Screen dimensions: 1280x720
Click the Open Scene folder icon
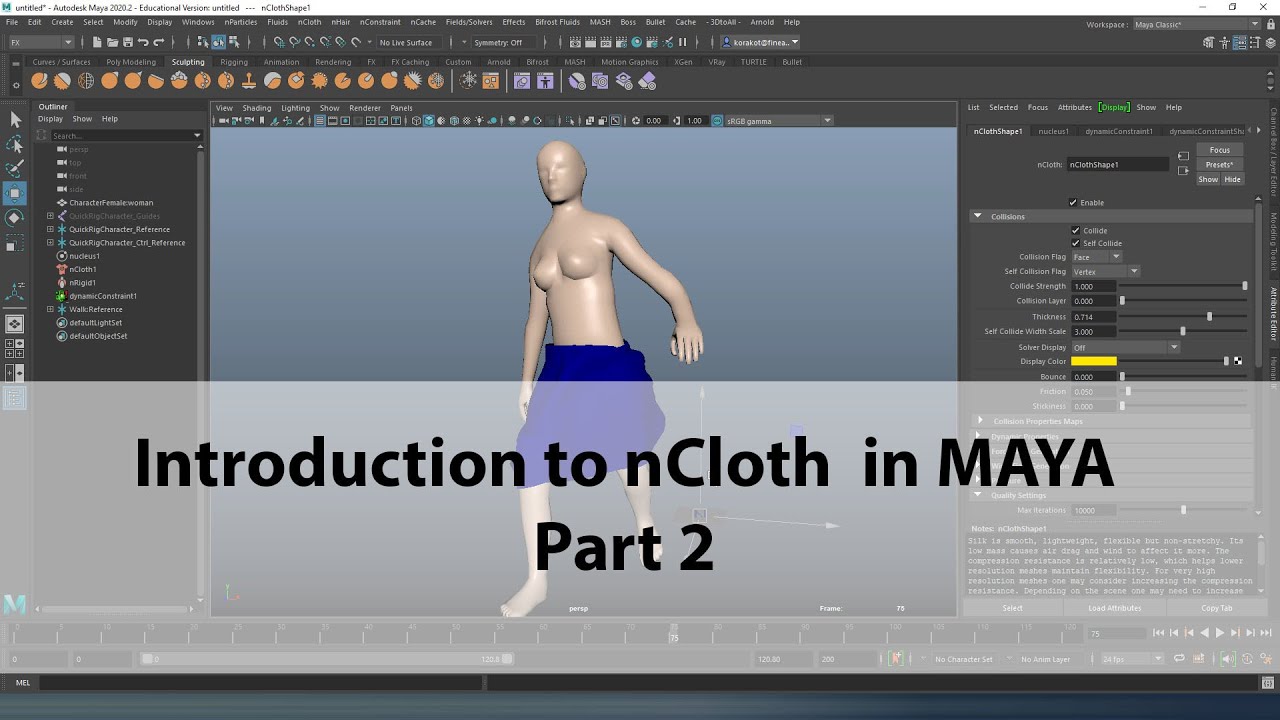pos(112,42)
